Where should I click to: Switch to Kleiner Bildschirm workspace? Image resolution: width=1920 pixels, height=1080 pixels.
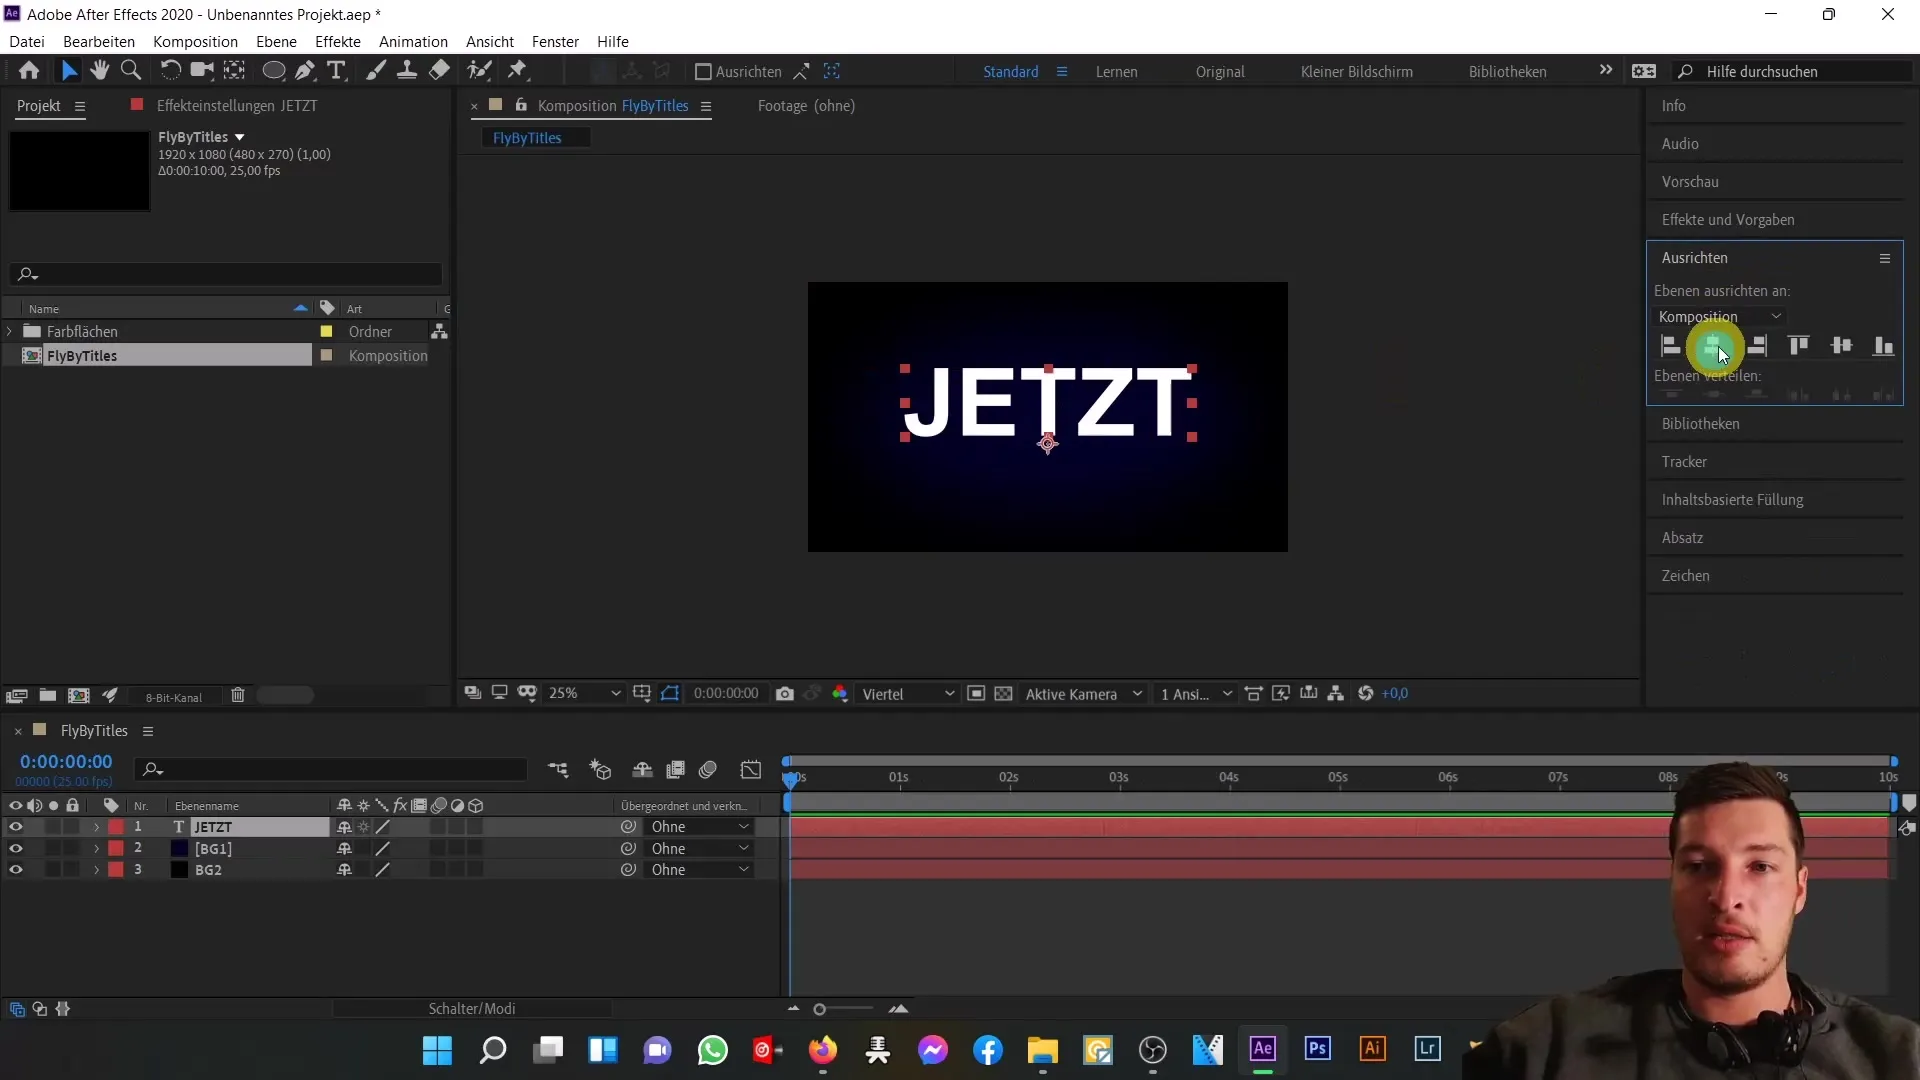click(x=1356, y=71)
